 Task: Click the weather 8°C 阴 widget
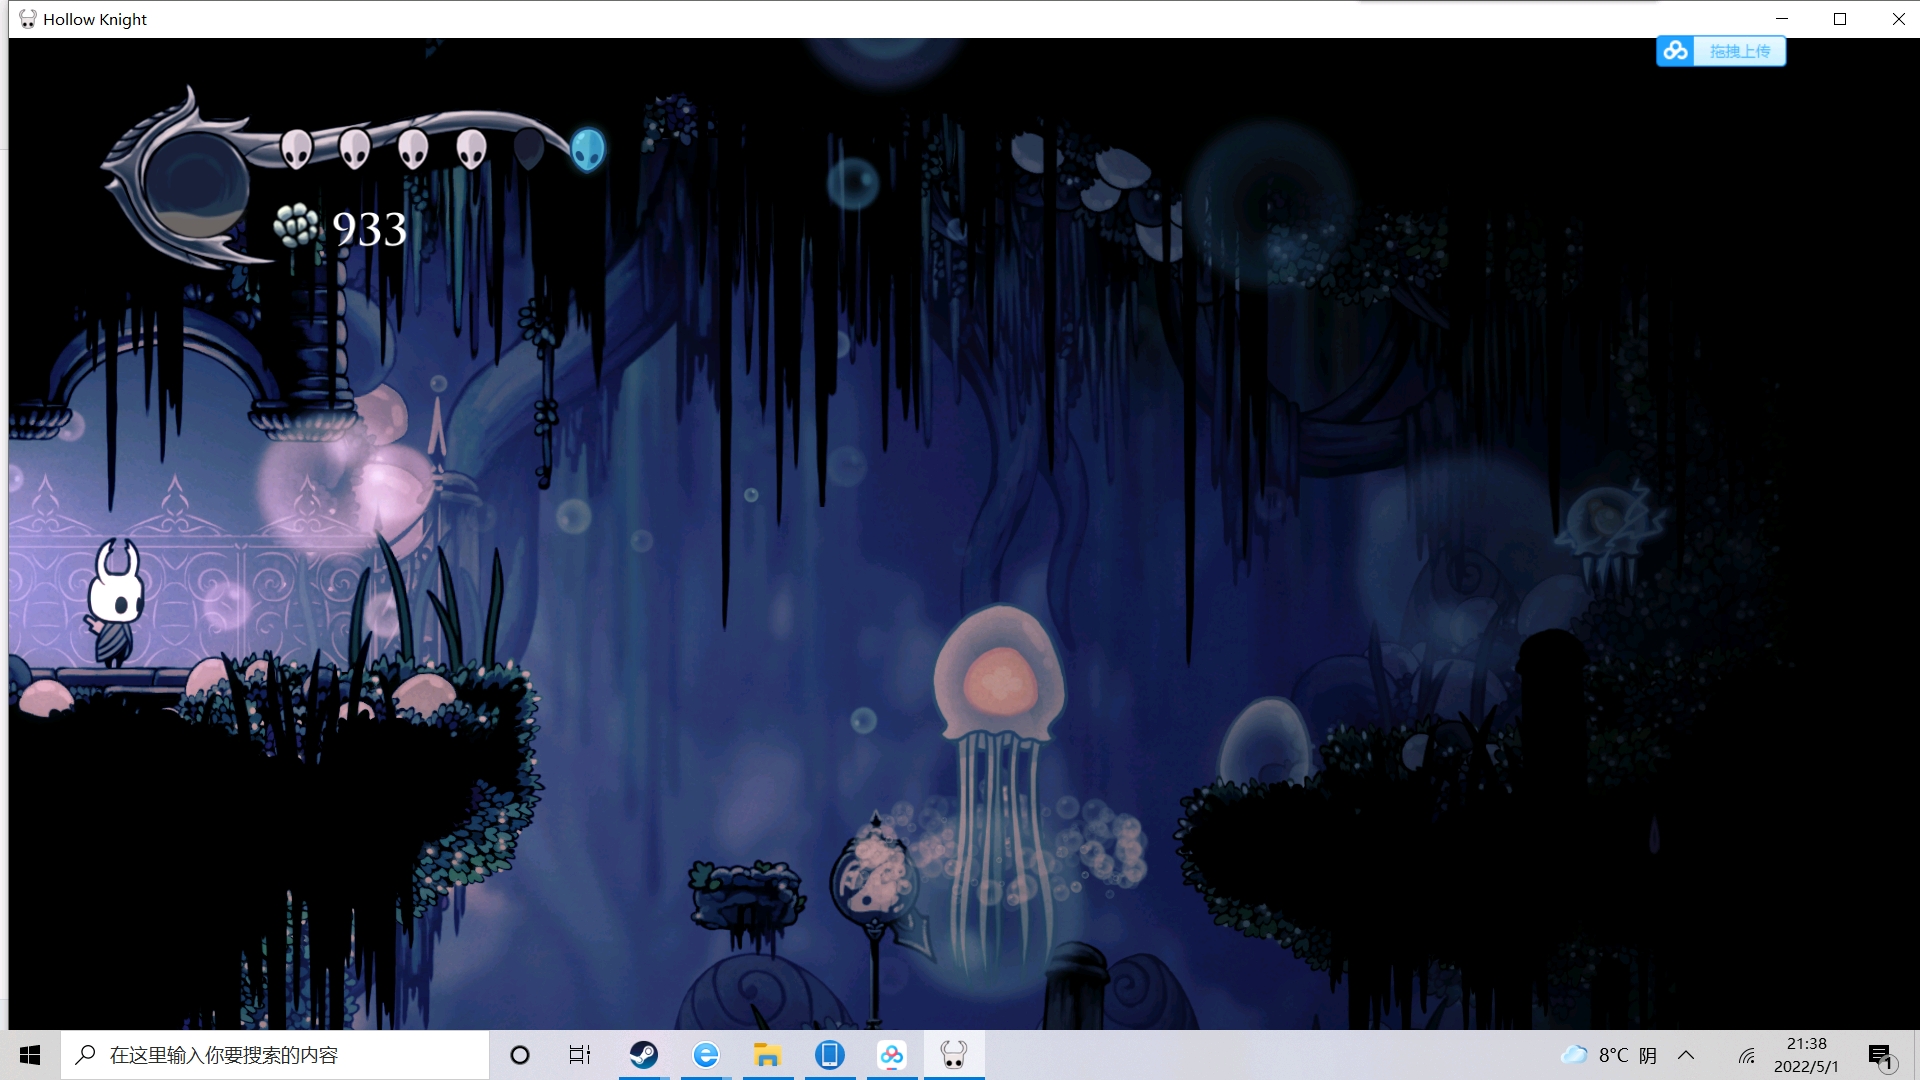(x=1609, y=1055)
